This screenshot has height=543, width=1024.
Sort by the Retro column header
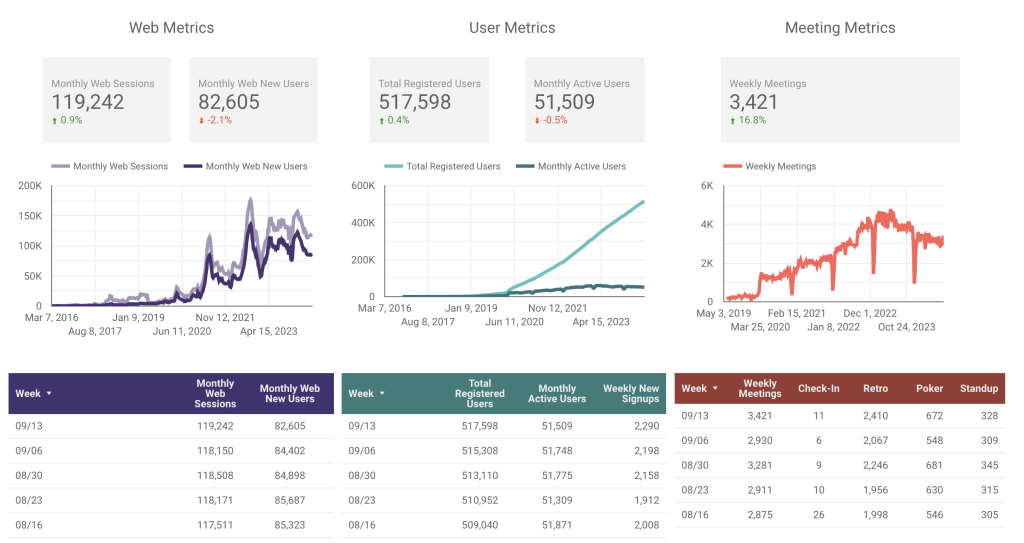(876, 389)
